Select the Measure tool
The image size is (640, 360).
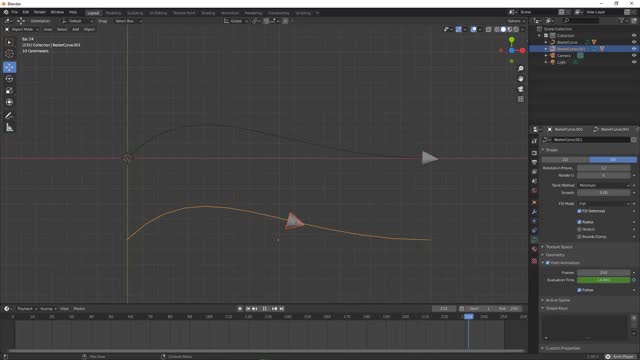point(9,128)
